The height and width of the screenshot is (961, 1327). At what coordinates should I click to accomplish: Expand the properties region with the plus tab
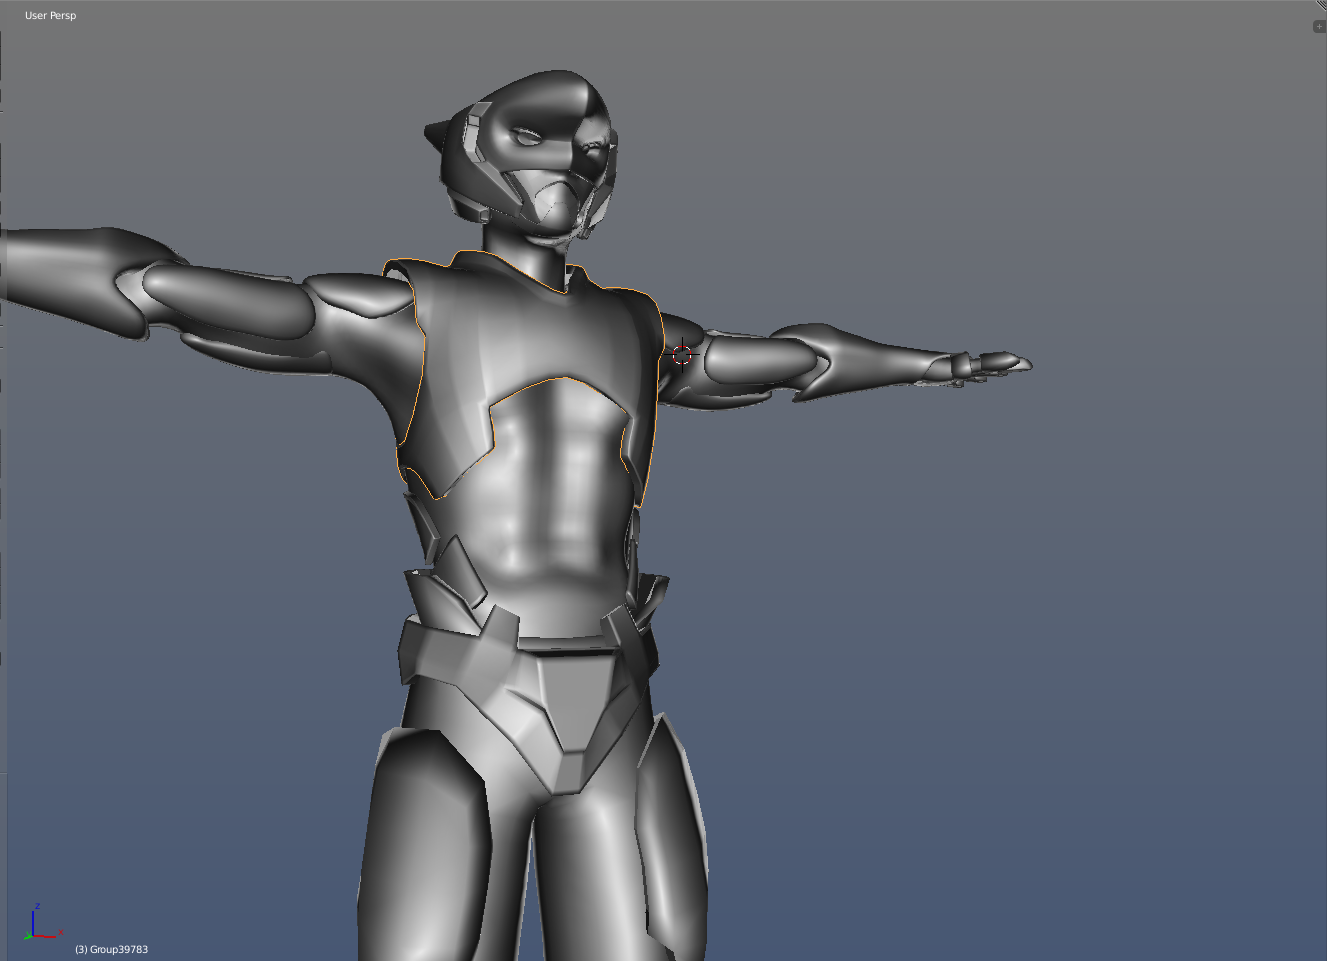(1319, 26)
